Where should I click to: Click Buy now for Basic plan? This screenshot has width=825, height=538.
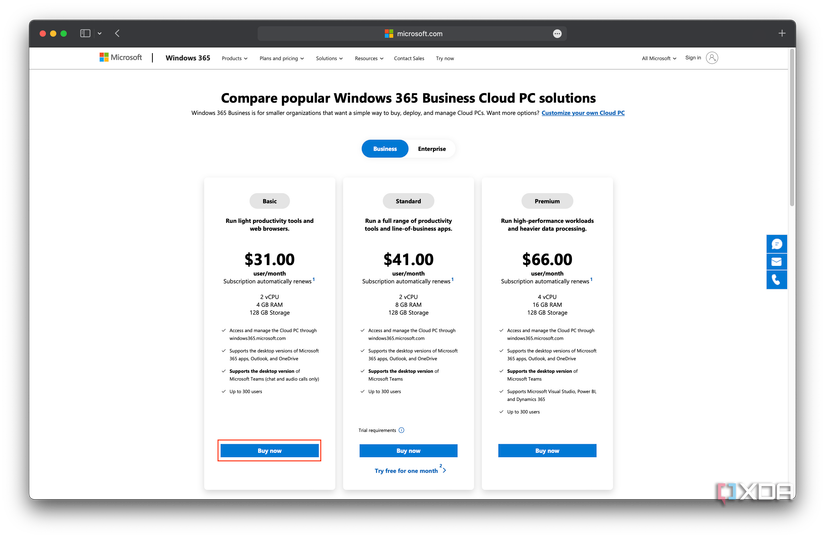tap(269, 451)
